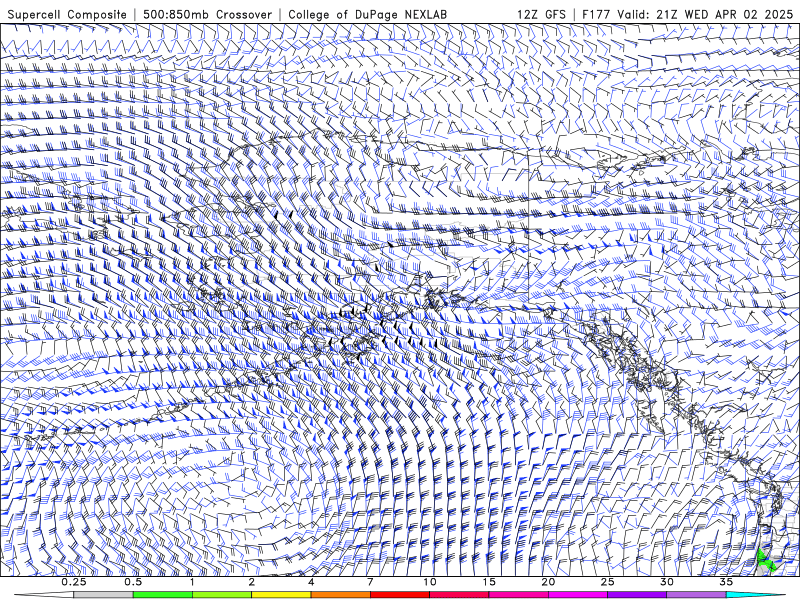Select the light purple 30–35 legend segment
Viewport: 800px width, 600px height.
click(x=696, y=595)
